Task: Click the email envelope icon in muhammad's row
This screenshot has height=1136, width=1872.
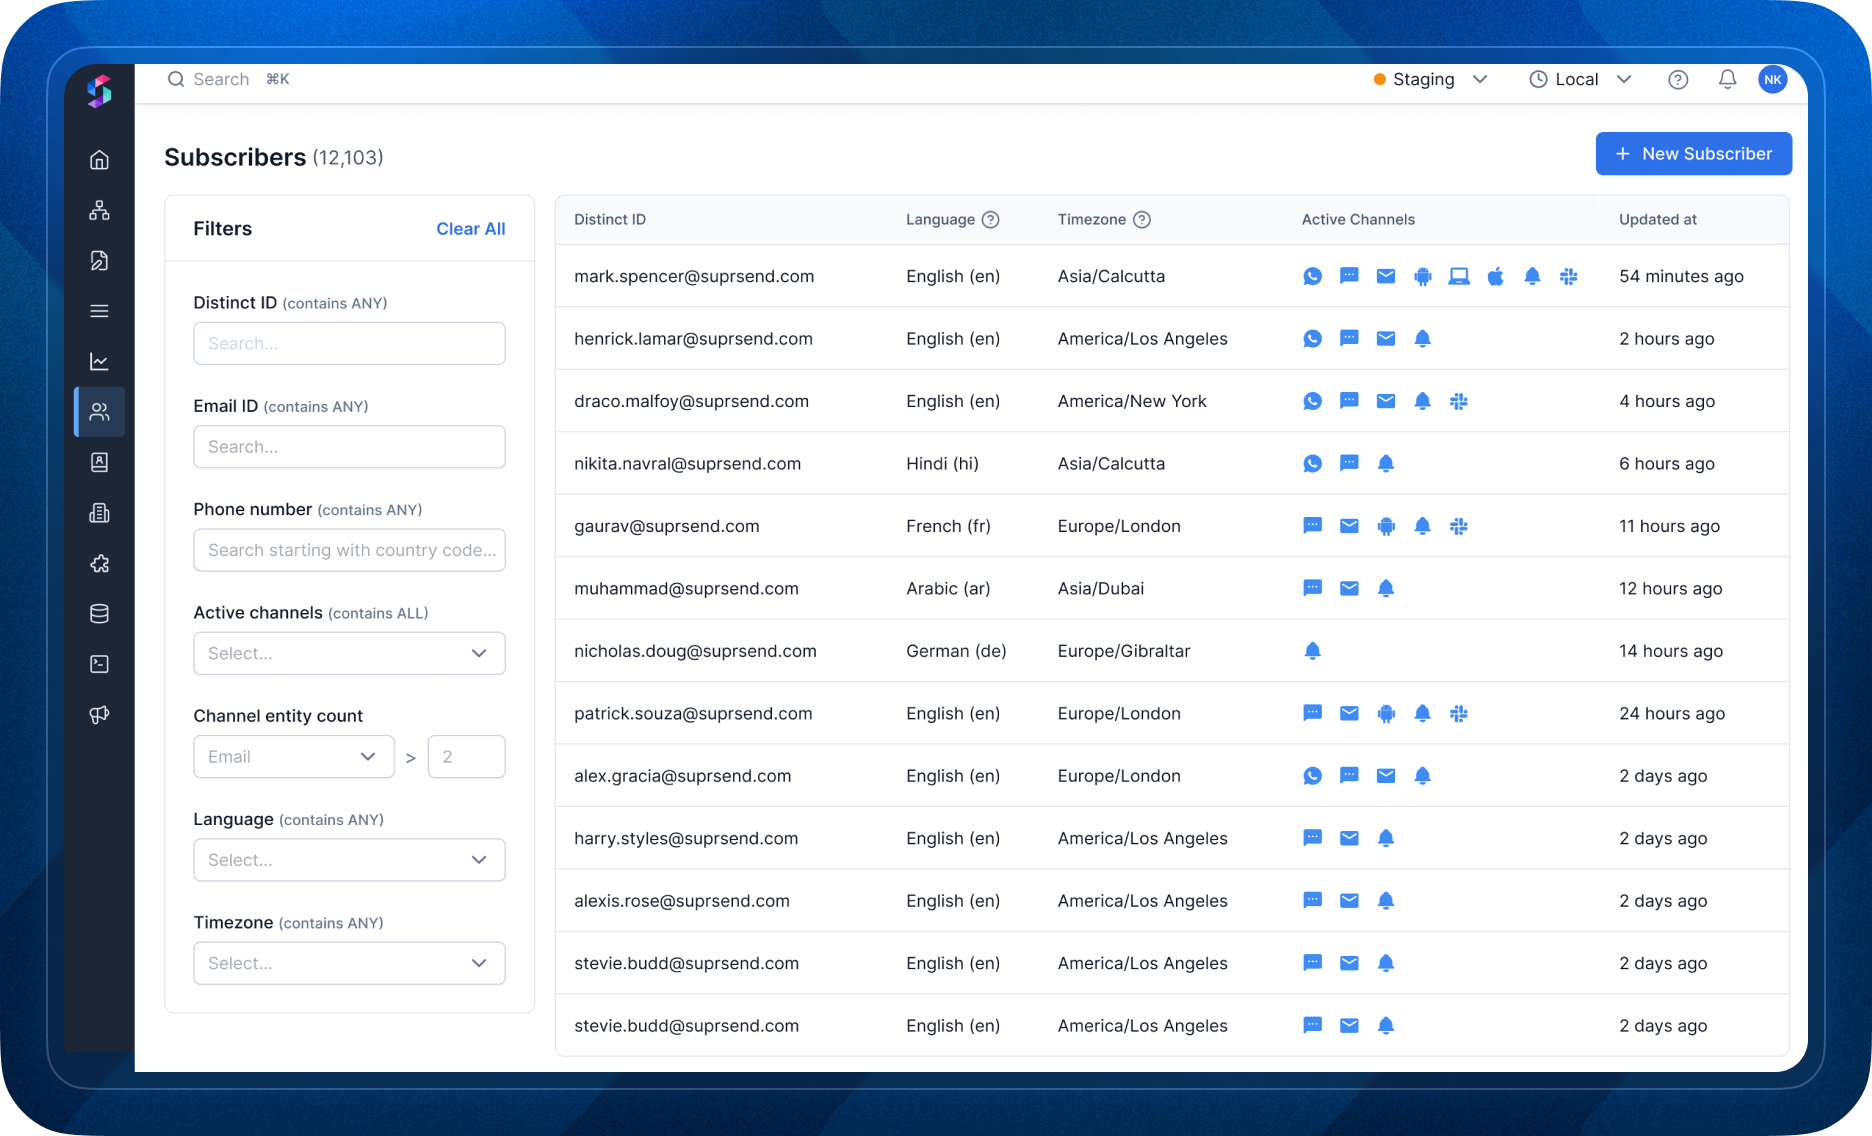Action: [1349, 588]
